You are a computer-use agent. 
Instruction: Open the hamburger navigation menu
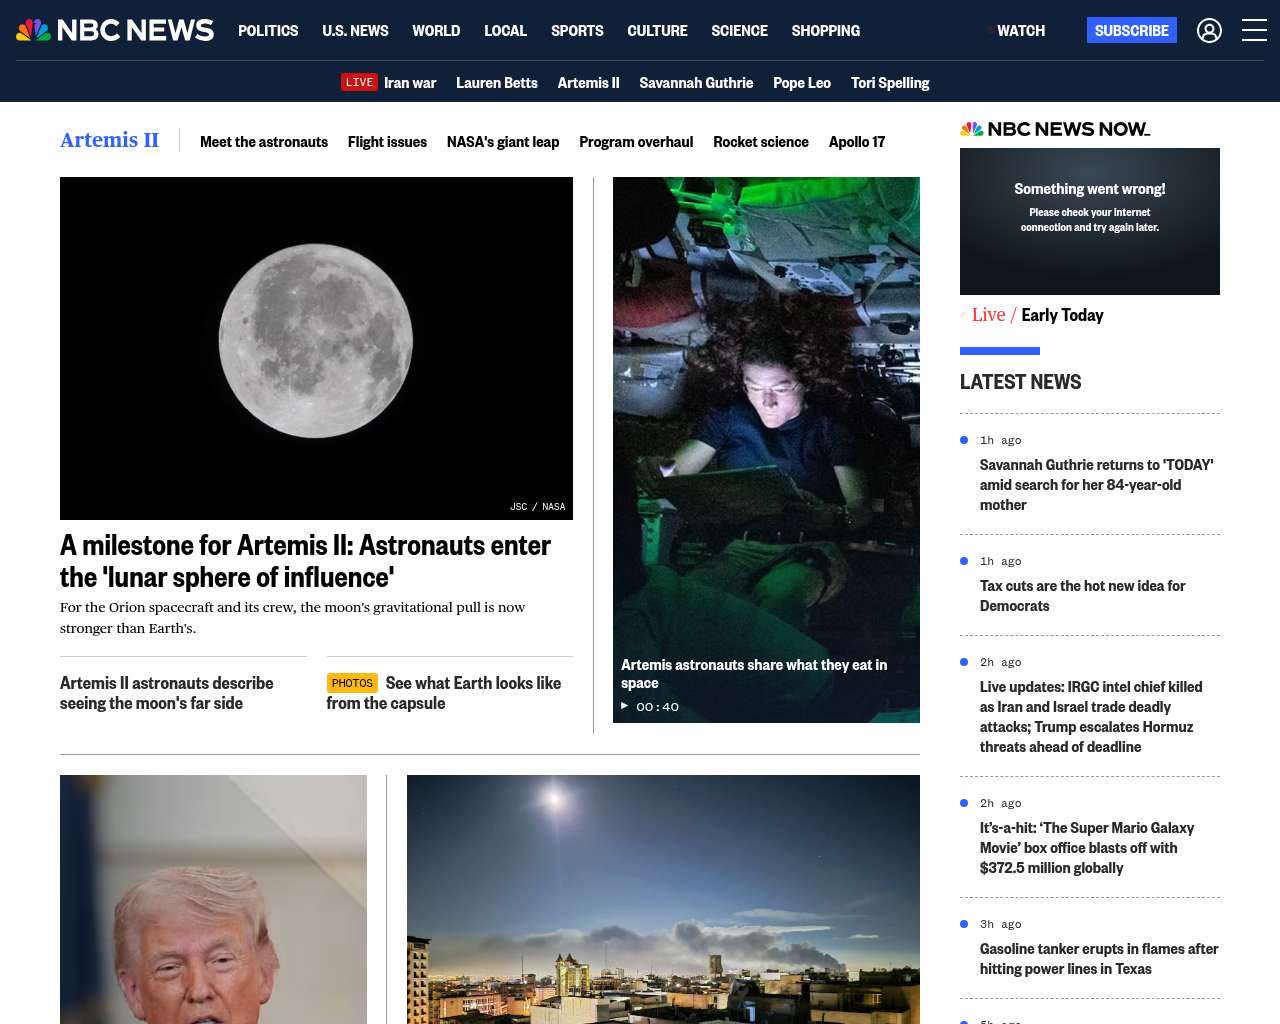[x=1254, y=31]
